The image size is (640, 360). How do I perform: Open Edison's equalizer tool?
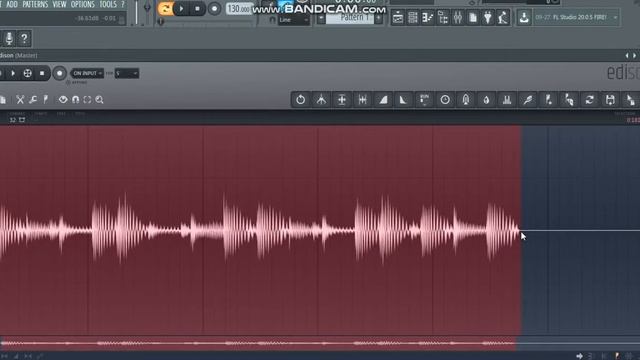(507, 100)
